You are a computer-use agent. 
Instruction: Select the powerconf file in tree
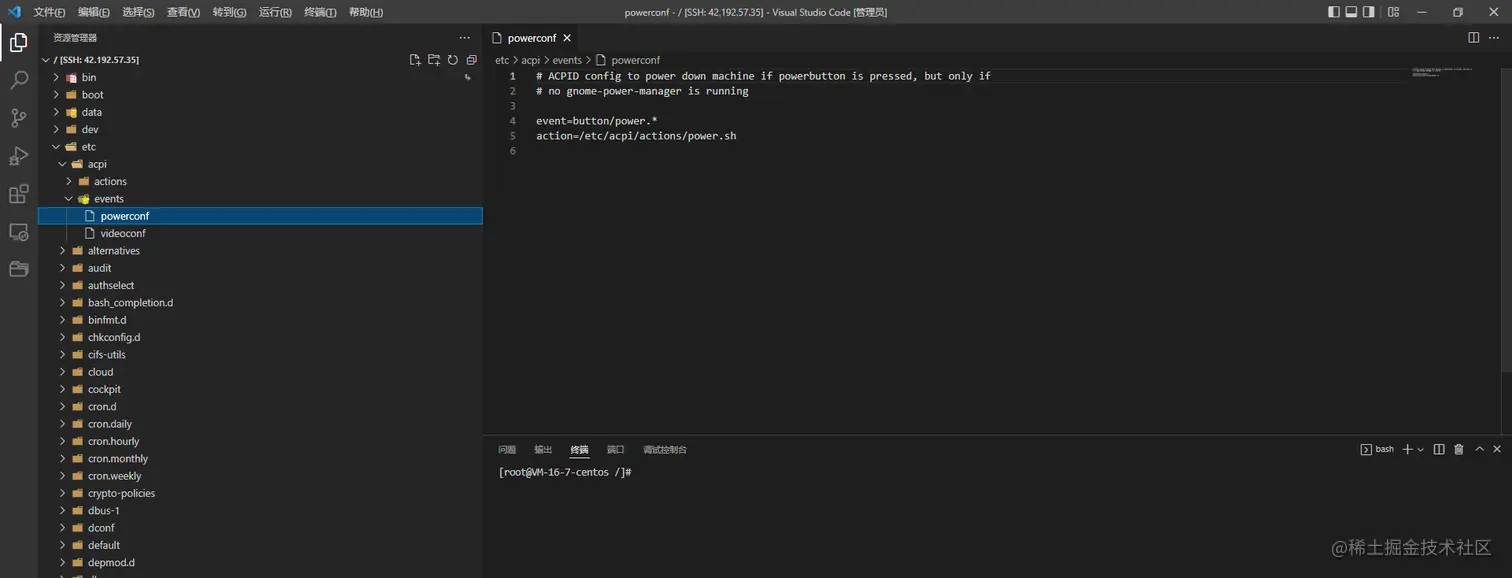(260, 216)
